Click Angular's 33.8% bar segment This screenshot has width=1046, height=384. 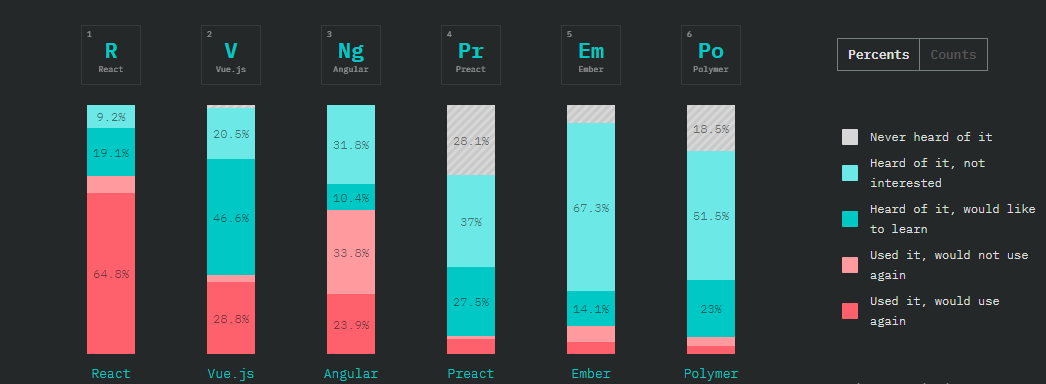(351, 253)
